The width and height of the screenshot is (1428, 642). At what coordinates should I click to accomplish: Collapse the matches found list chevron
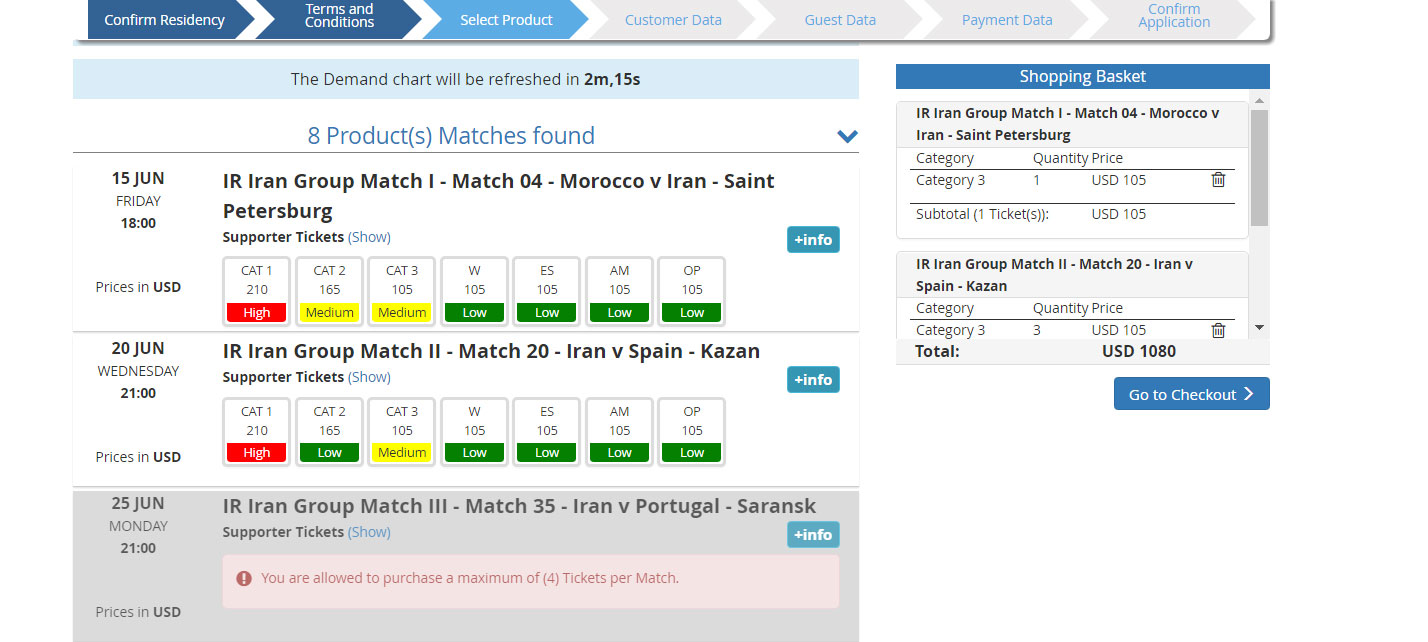pyautogui.click(x=847, y=137)
